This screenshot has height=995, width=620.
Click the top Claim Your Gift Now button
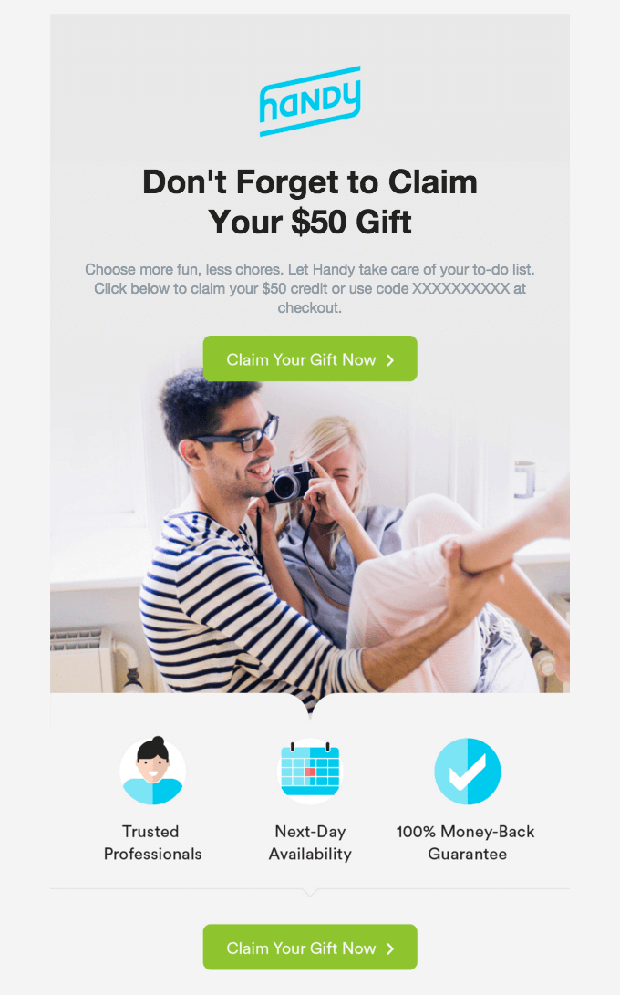click(x=310, y=359)
